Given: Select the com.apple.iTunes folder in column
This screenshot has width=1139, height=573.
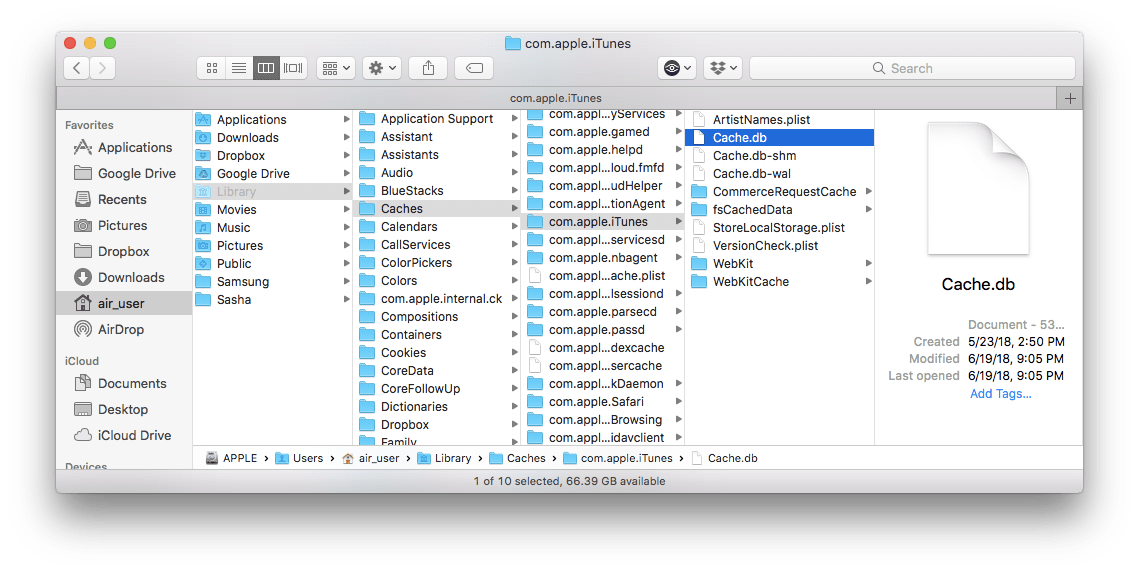Looking at the screenshot, I should 604,222.
